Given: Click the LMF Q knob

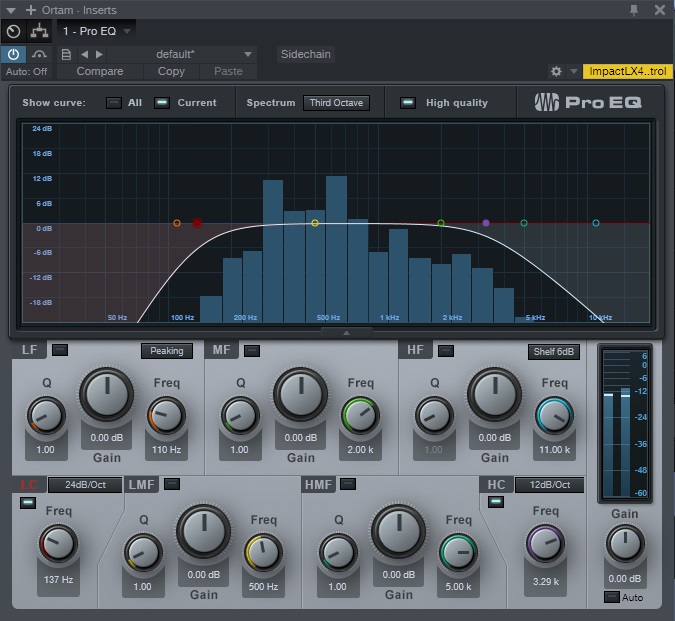Looking at the screenshot, I should click(x=143, y=553).
